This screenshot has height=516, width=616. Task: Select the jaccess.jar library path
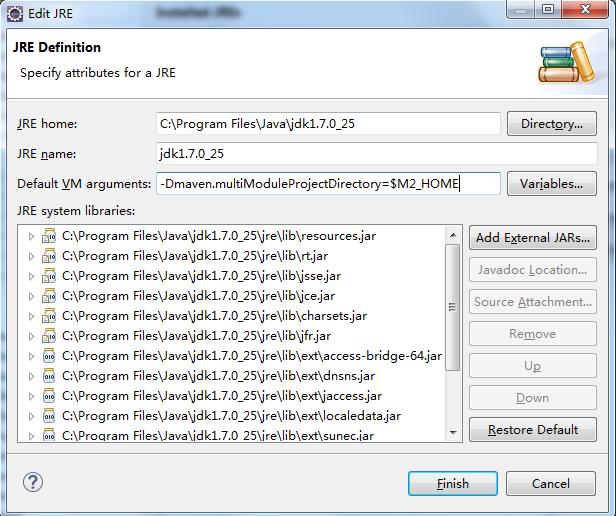coord(222,396)
